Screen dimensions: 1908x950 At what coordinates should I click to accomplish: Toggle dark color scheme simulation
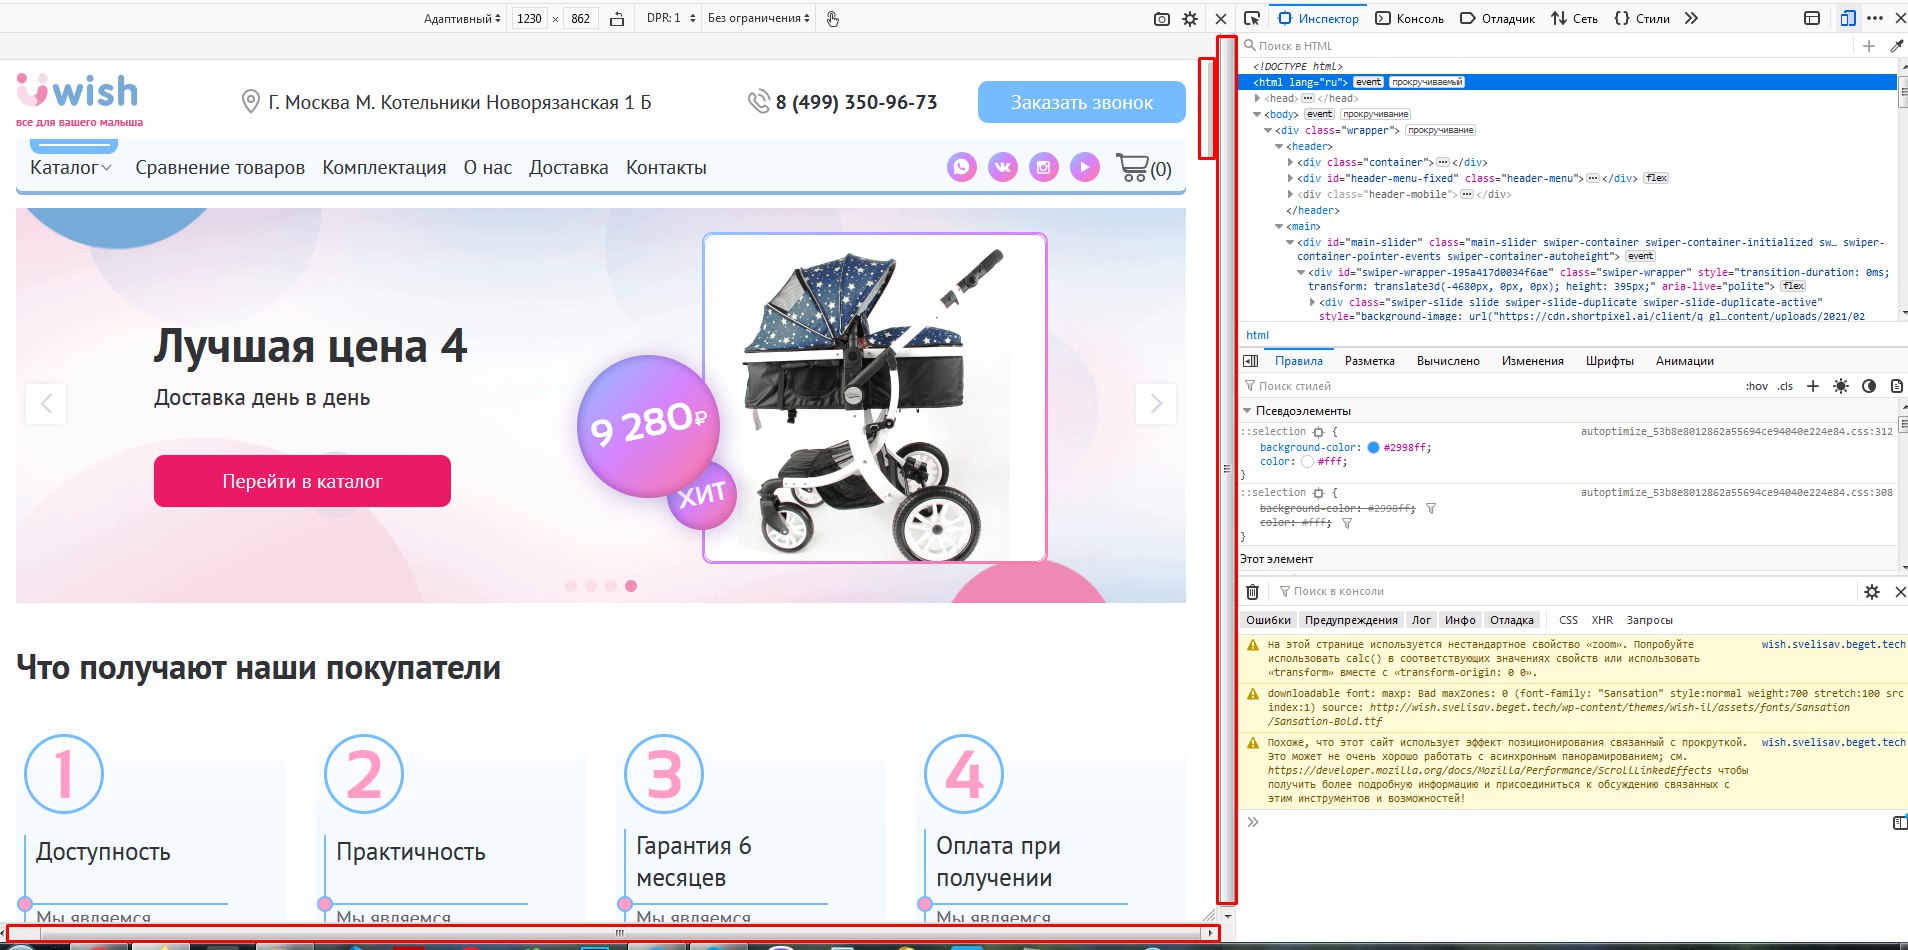[x=1869, y=386]
